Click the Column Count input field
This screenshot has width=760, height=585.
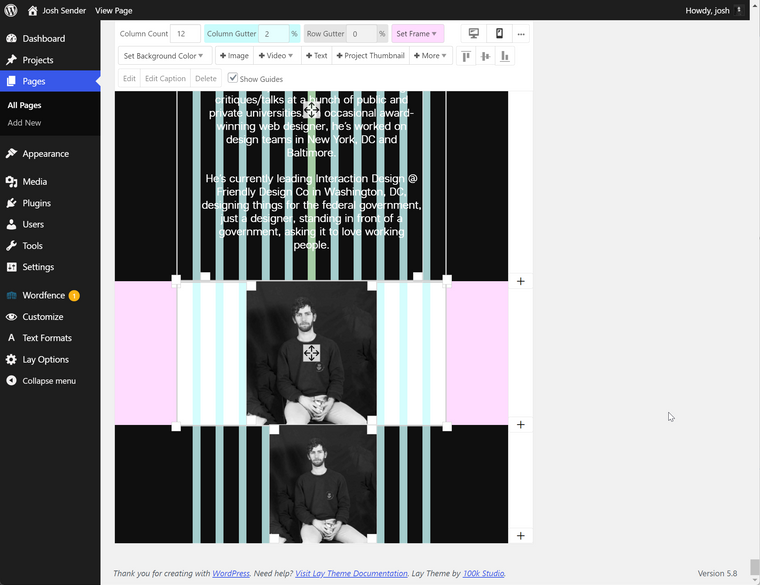coord(185,34)
